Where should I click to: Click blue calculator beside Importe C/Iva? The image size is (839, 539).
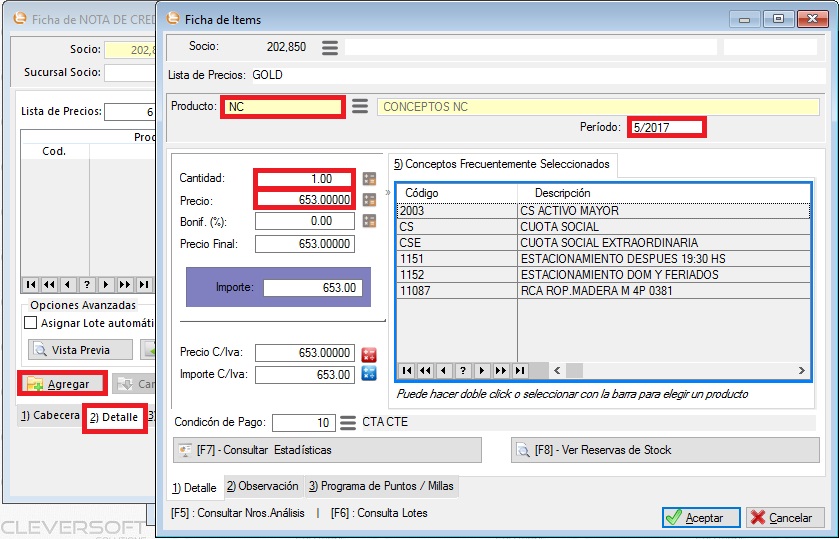tap(369, 374)
